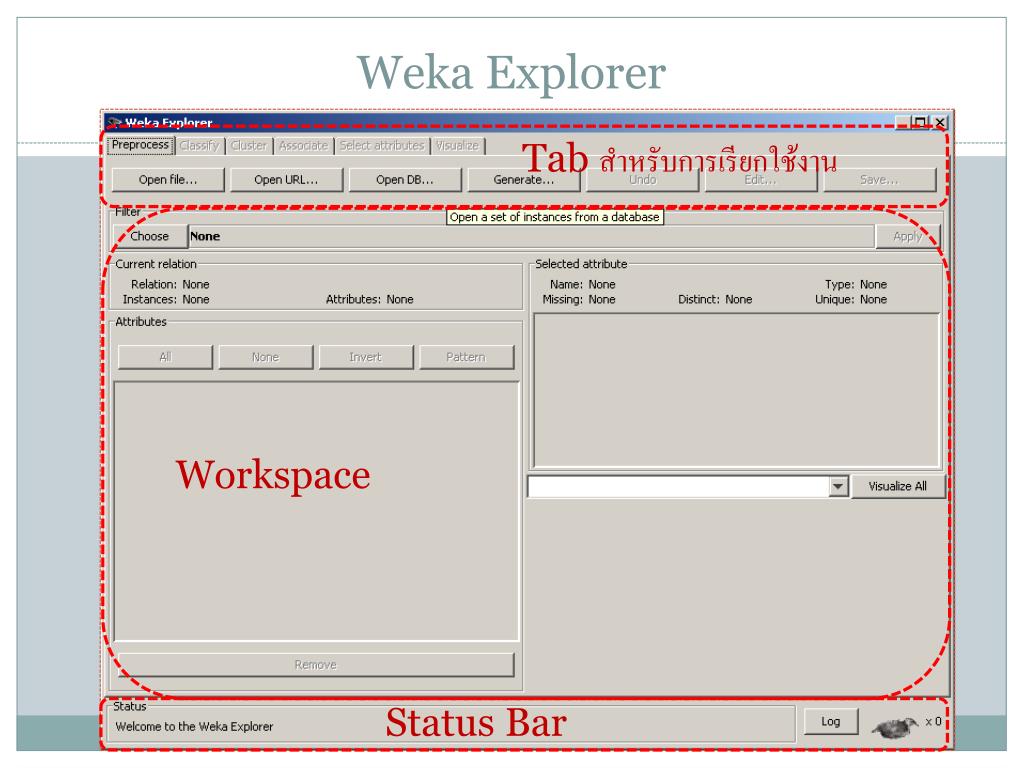Click the Open file... button
This screenshot has height=768, width=1024.
click(168, 180)
